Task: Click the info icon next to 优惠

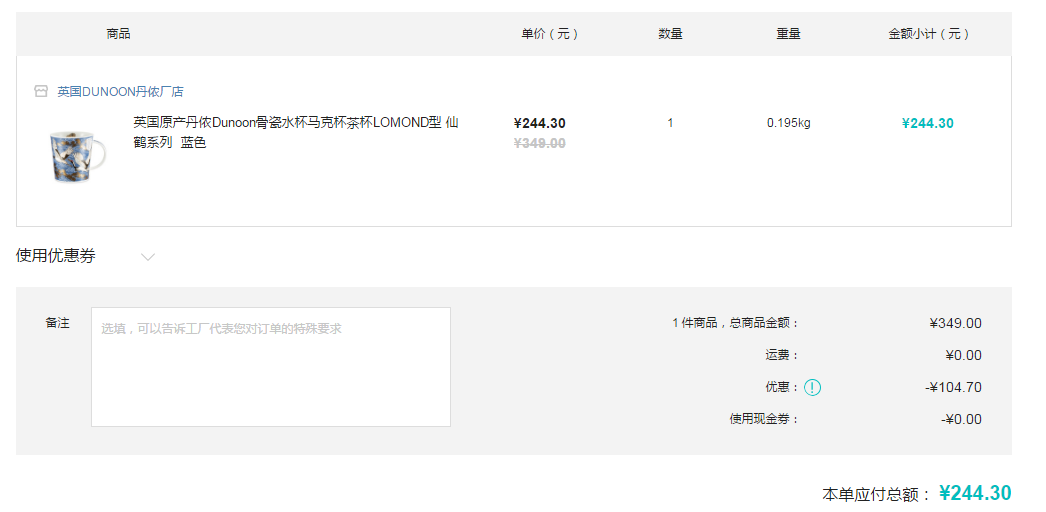Action: 812,387
